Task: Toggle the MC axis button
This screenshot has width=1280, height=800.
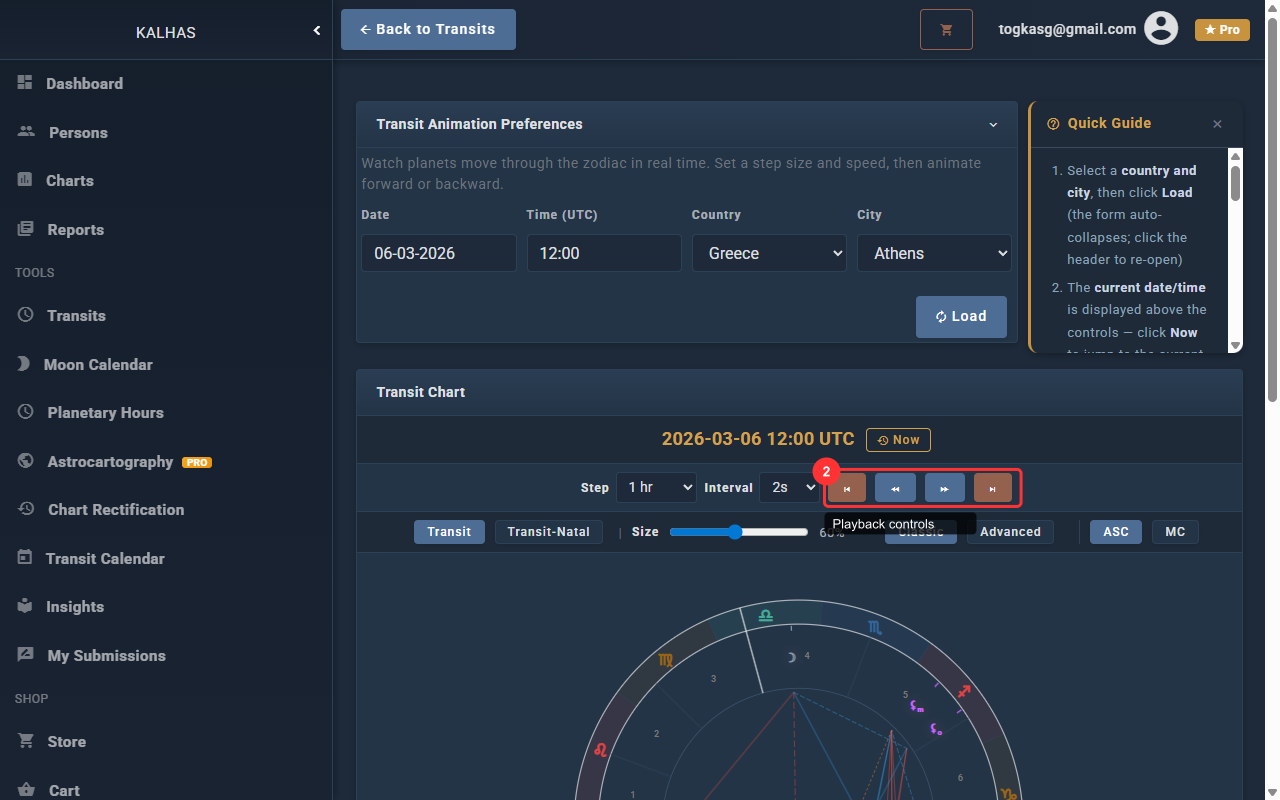Action: 1175,532
